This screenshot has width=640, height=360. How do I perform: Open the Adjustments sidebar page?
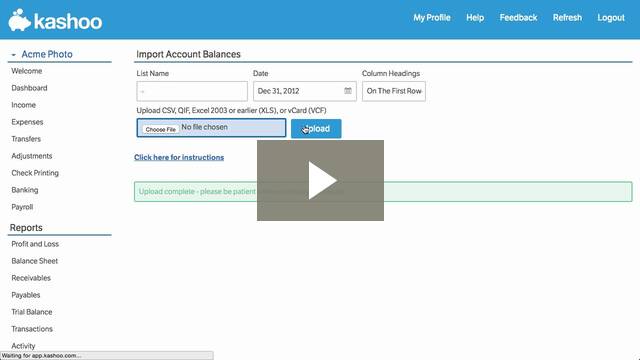32,156
